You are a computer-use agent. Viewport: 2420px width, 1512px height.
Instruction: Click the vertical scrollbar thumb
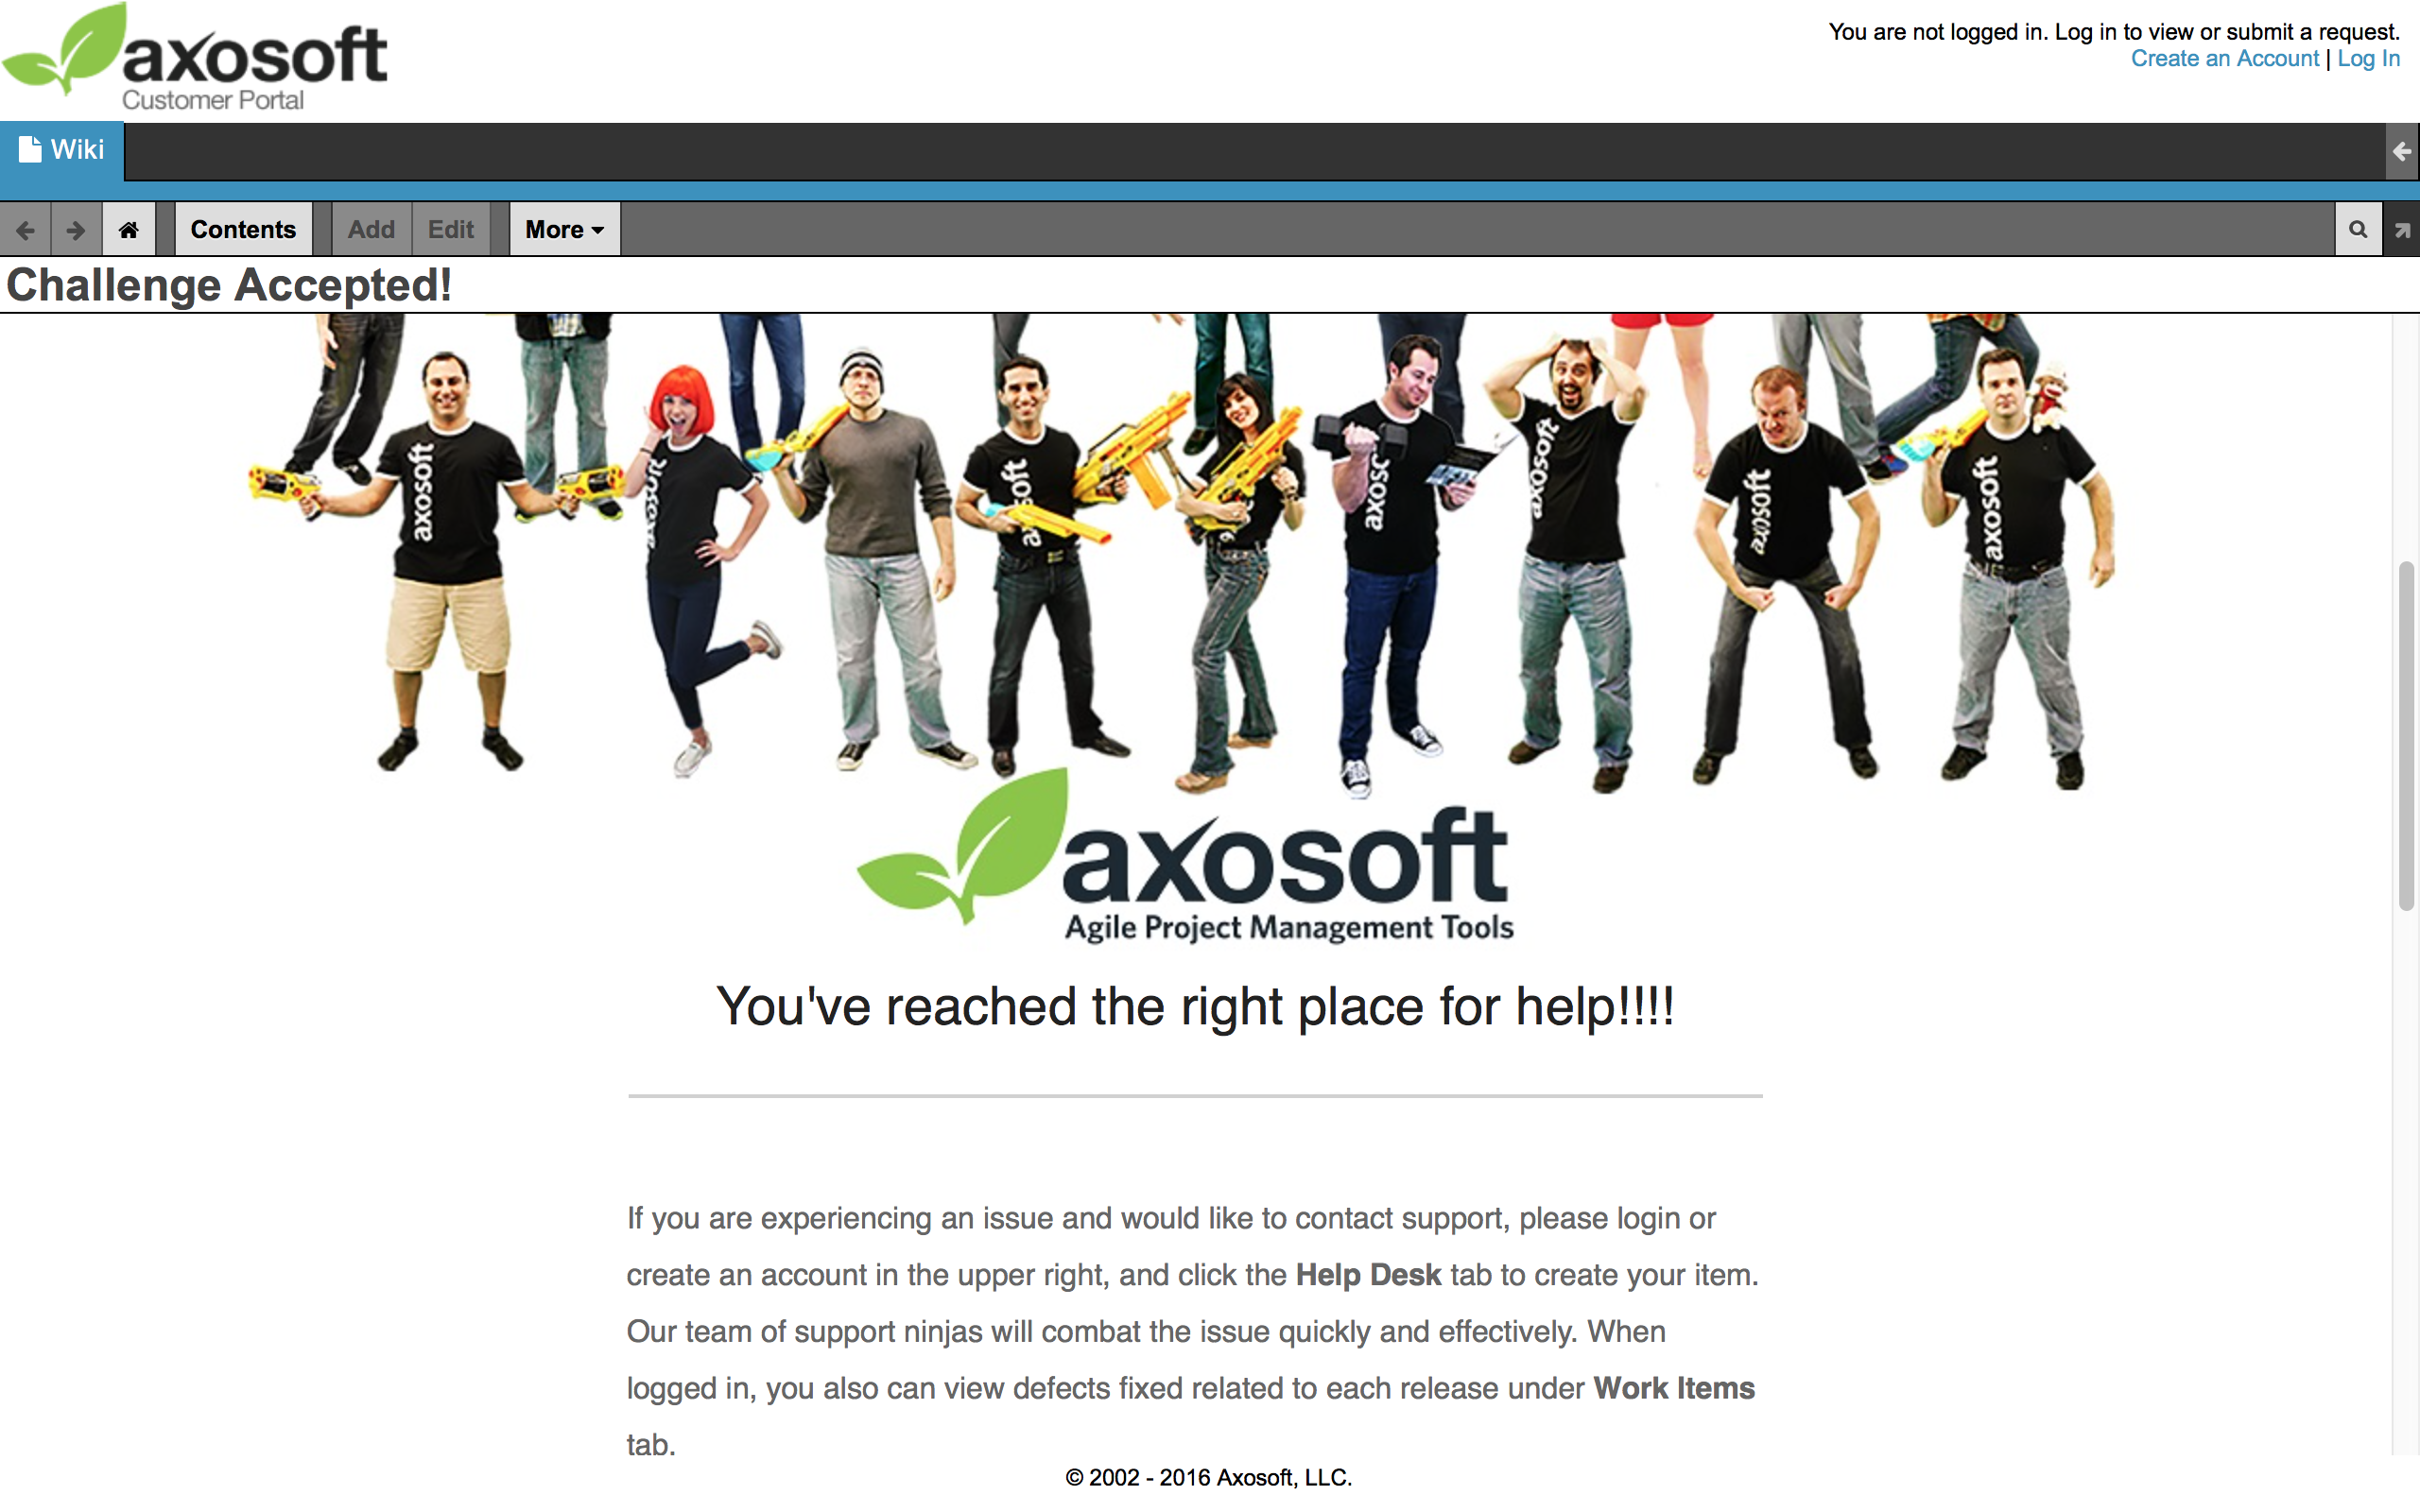tap(2406, 736)
